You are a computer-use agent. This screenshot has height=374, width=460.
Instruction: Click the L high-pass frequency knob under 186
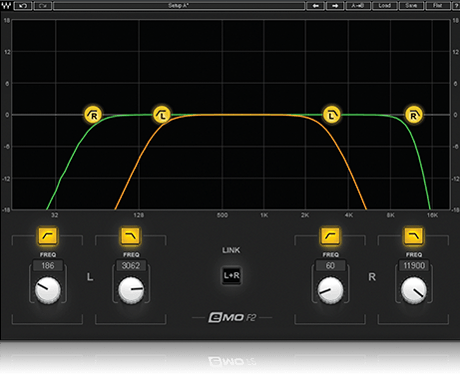48,290
